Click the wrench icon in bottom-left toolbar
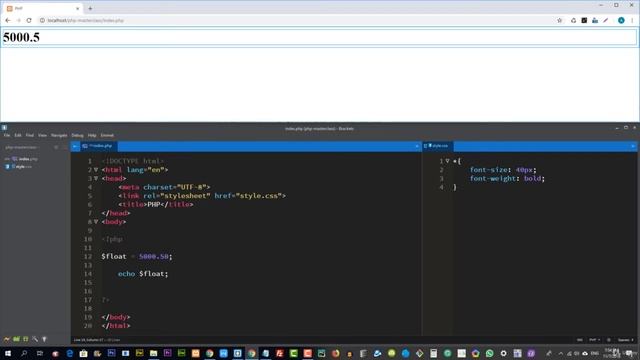 35,339
